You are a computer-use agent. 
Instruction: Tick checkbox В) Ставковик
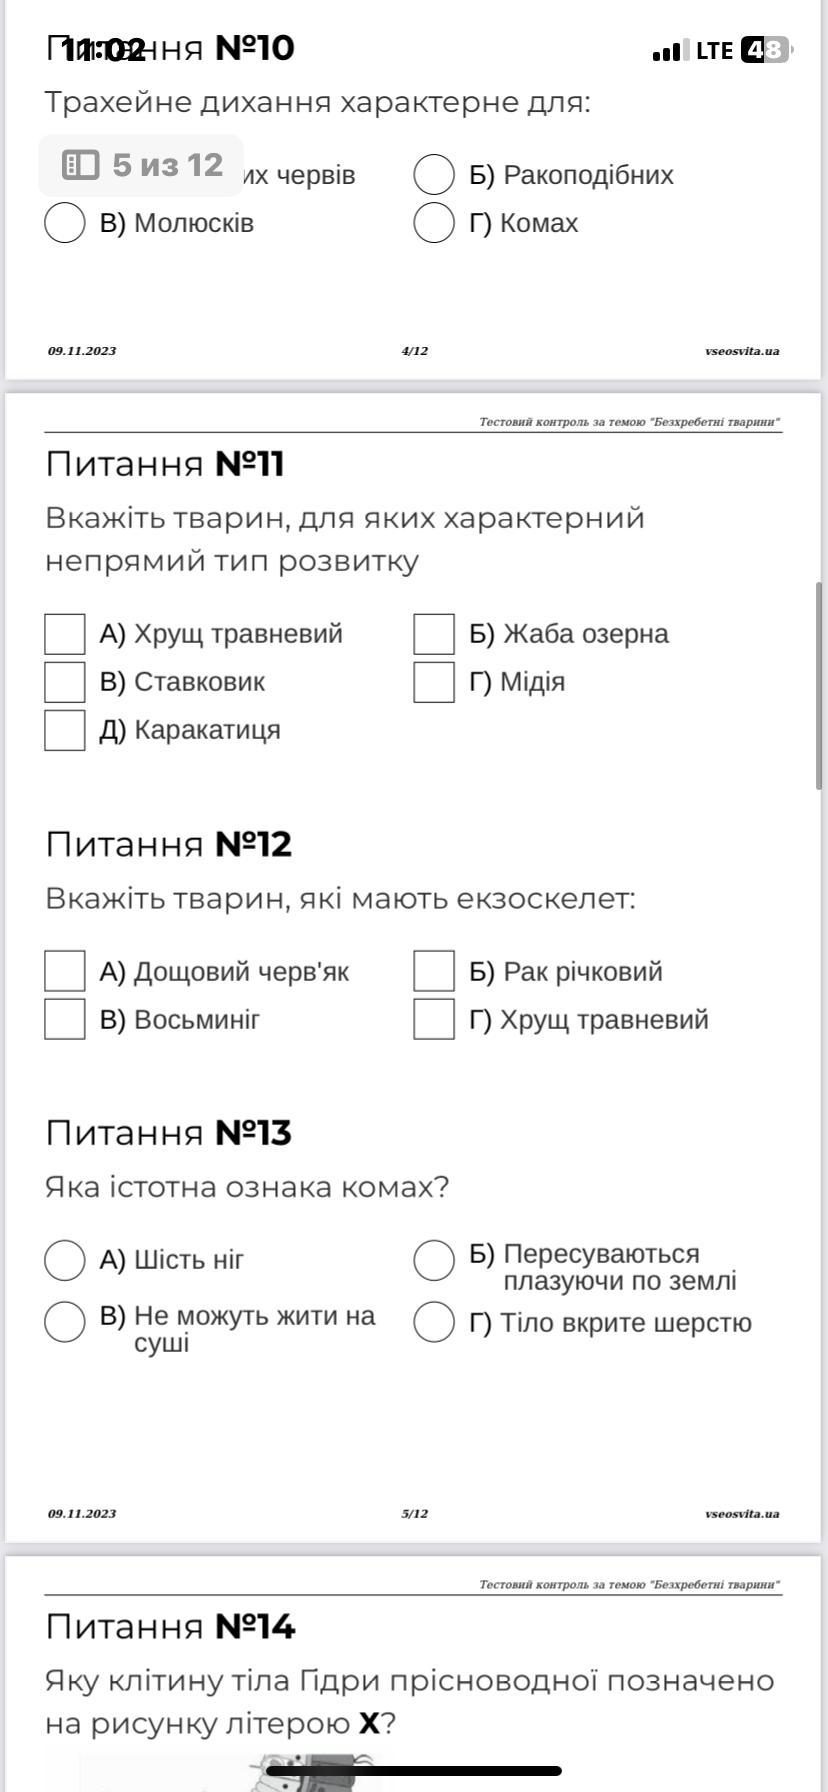pyautogui.click(x=65, y=682)
